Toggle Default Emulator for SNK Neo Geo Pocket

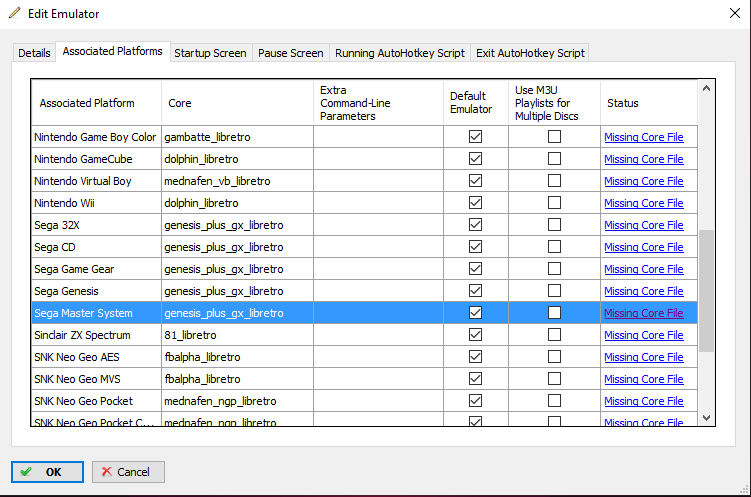(x=476, y=401)
